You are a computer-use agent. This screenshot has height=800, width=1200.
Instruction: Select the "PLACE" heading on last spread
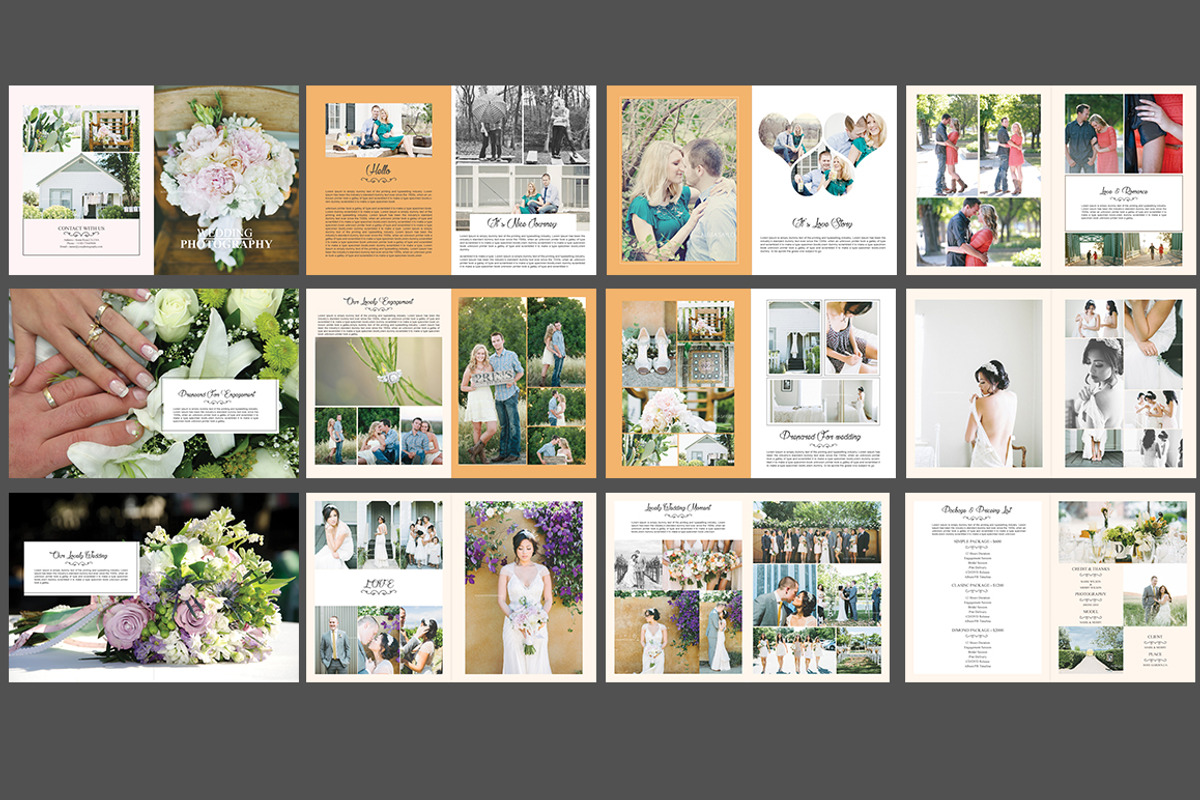tap(1155, 654)
